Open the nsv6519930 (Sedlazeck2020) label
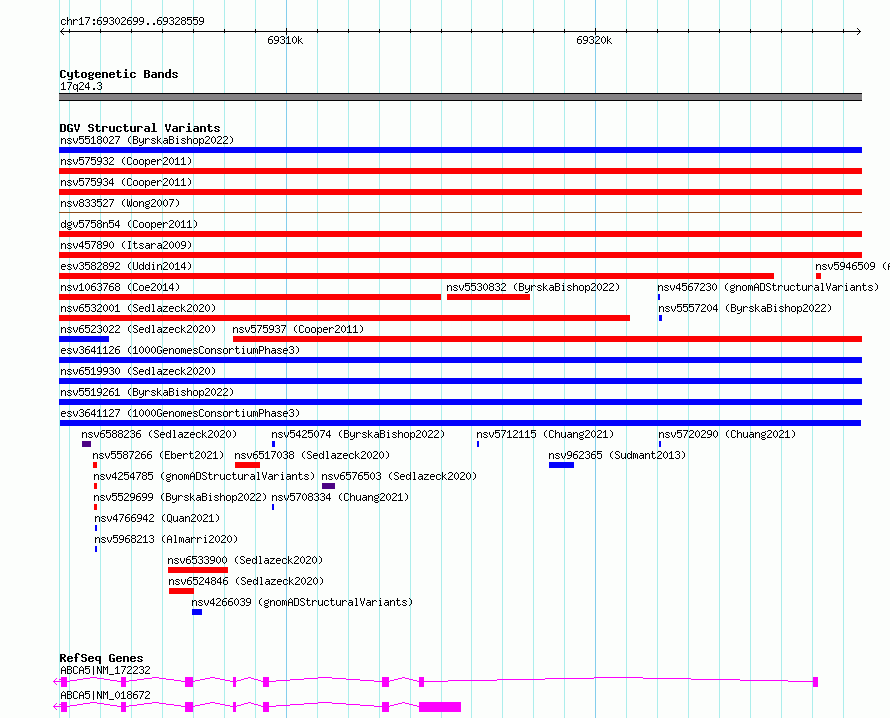890x718 pixels. pos(138,371)
